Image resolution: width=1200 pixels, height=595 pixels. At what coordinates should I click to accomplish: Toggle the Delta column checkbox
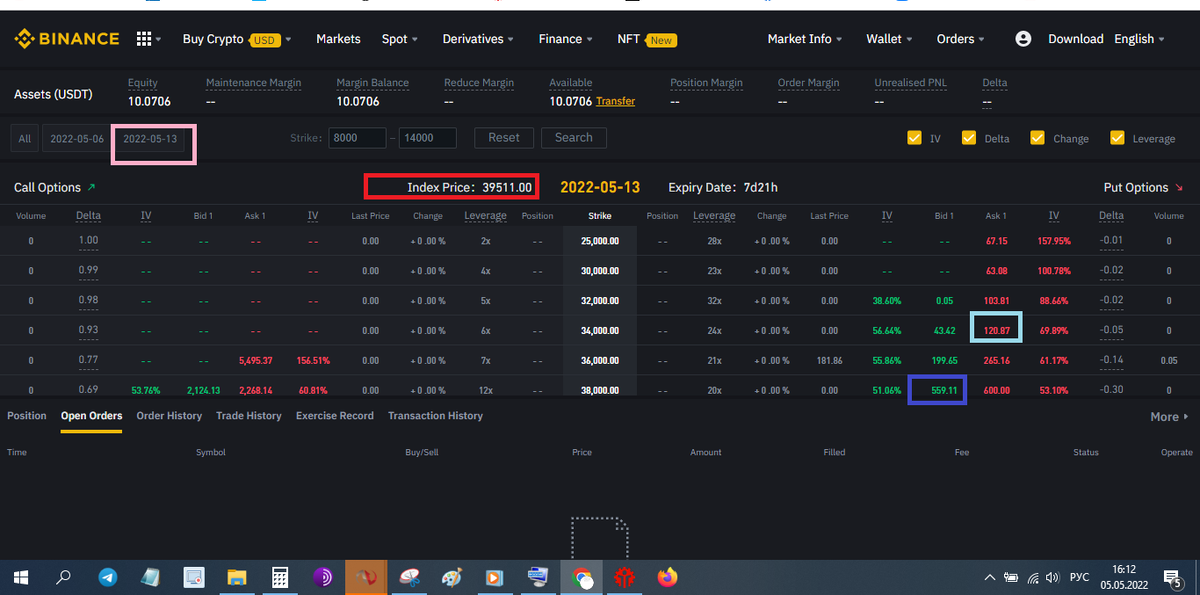[x=969, y=138]
